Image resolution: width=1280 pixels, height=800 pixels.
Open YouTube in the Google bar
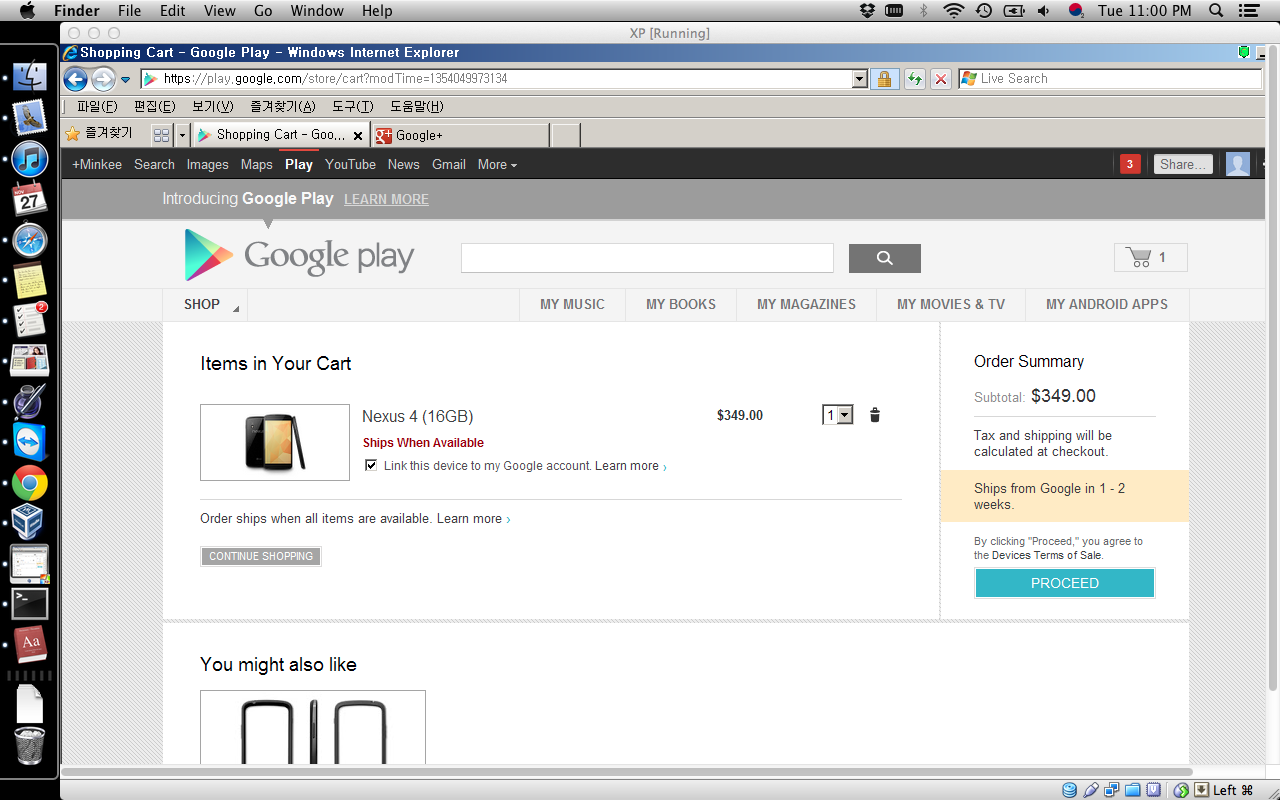[x=350, y=165]
